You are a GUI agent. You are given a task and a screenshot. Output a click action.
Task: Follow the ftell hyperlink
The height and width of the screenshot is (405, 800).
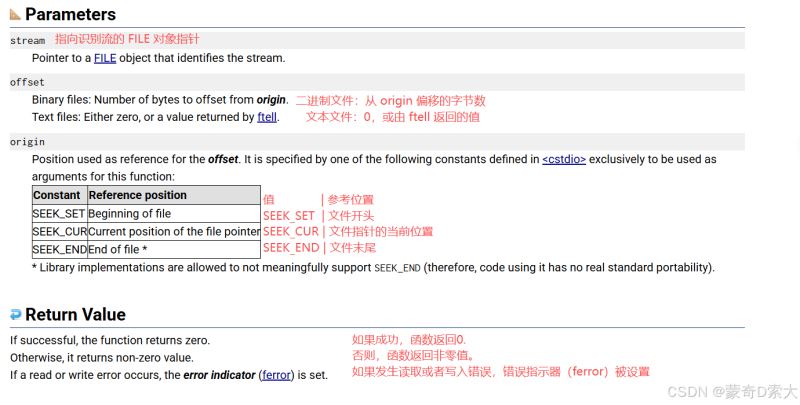(x=267, y=117)
